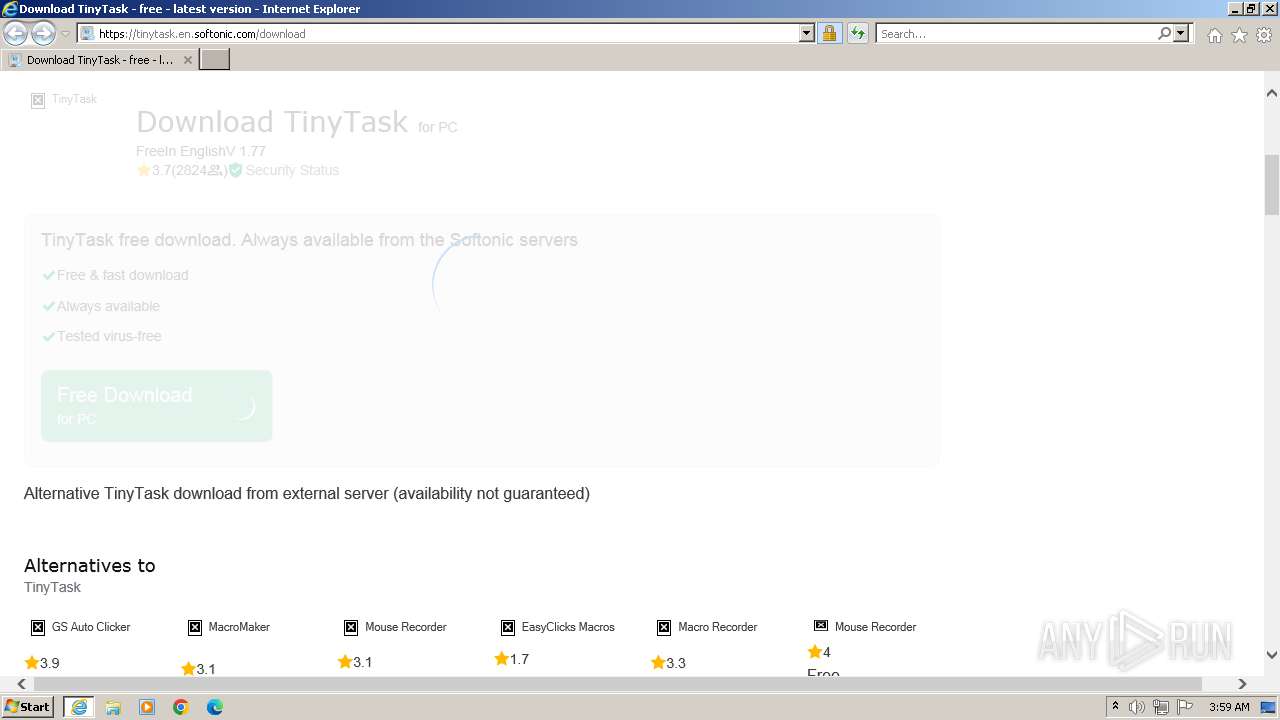
Task: Show hidden system tray icons
Action: click(1116, 707)
